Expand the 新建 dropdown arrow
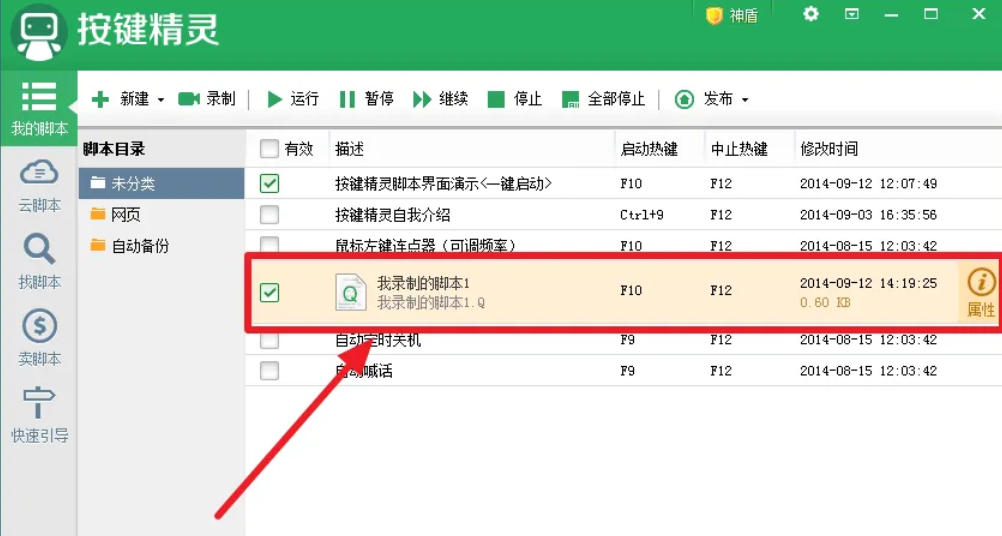The height and width of the screenshot is (536, 1002). (161, 100)
